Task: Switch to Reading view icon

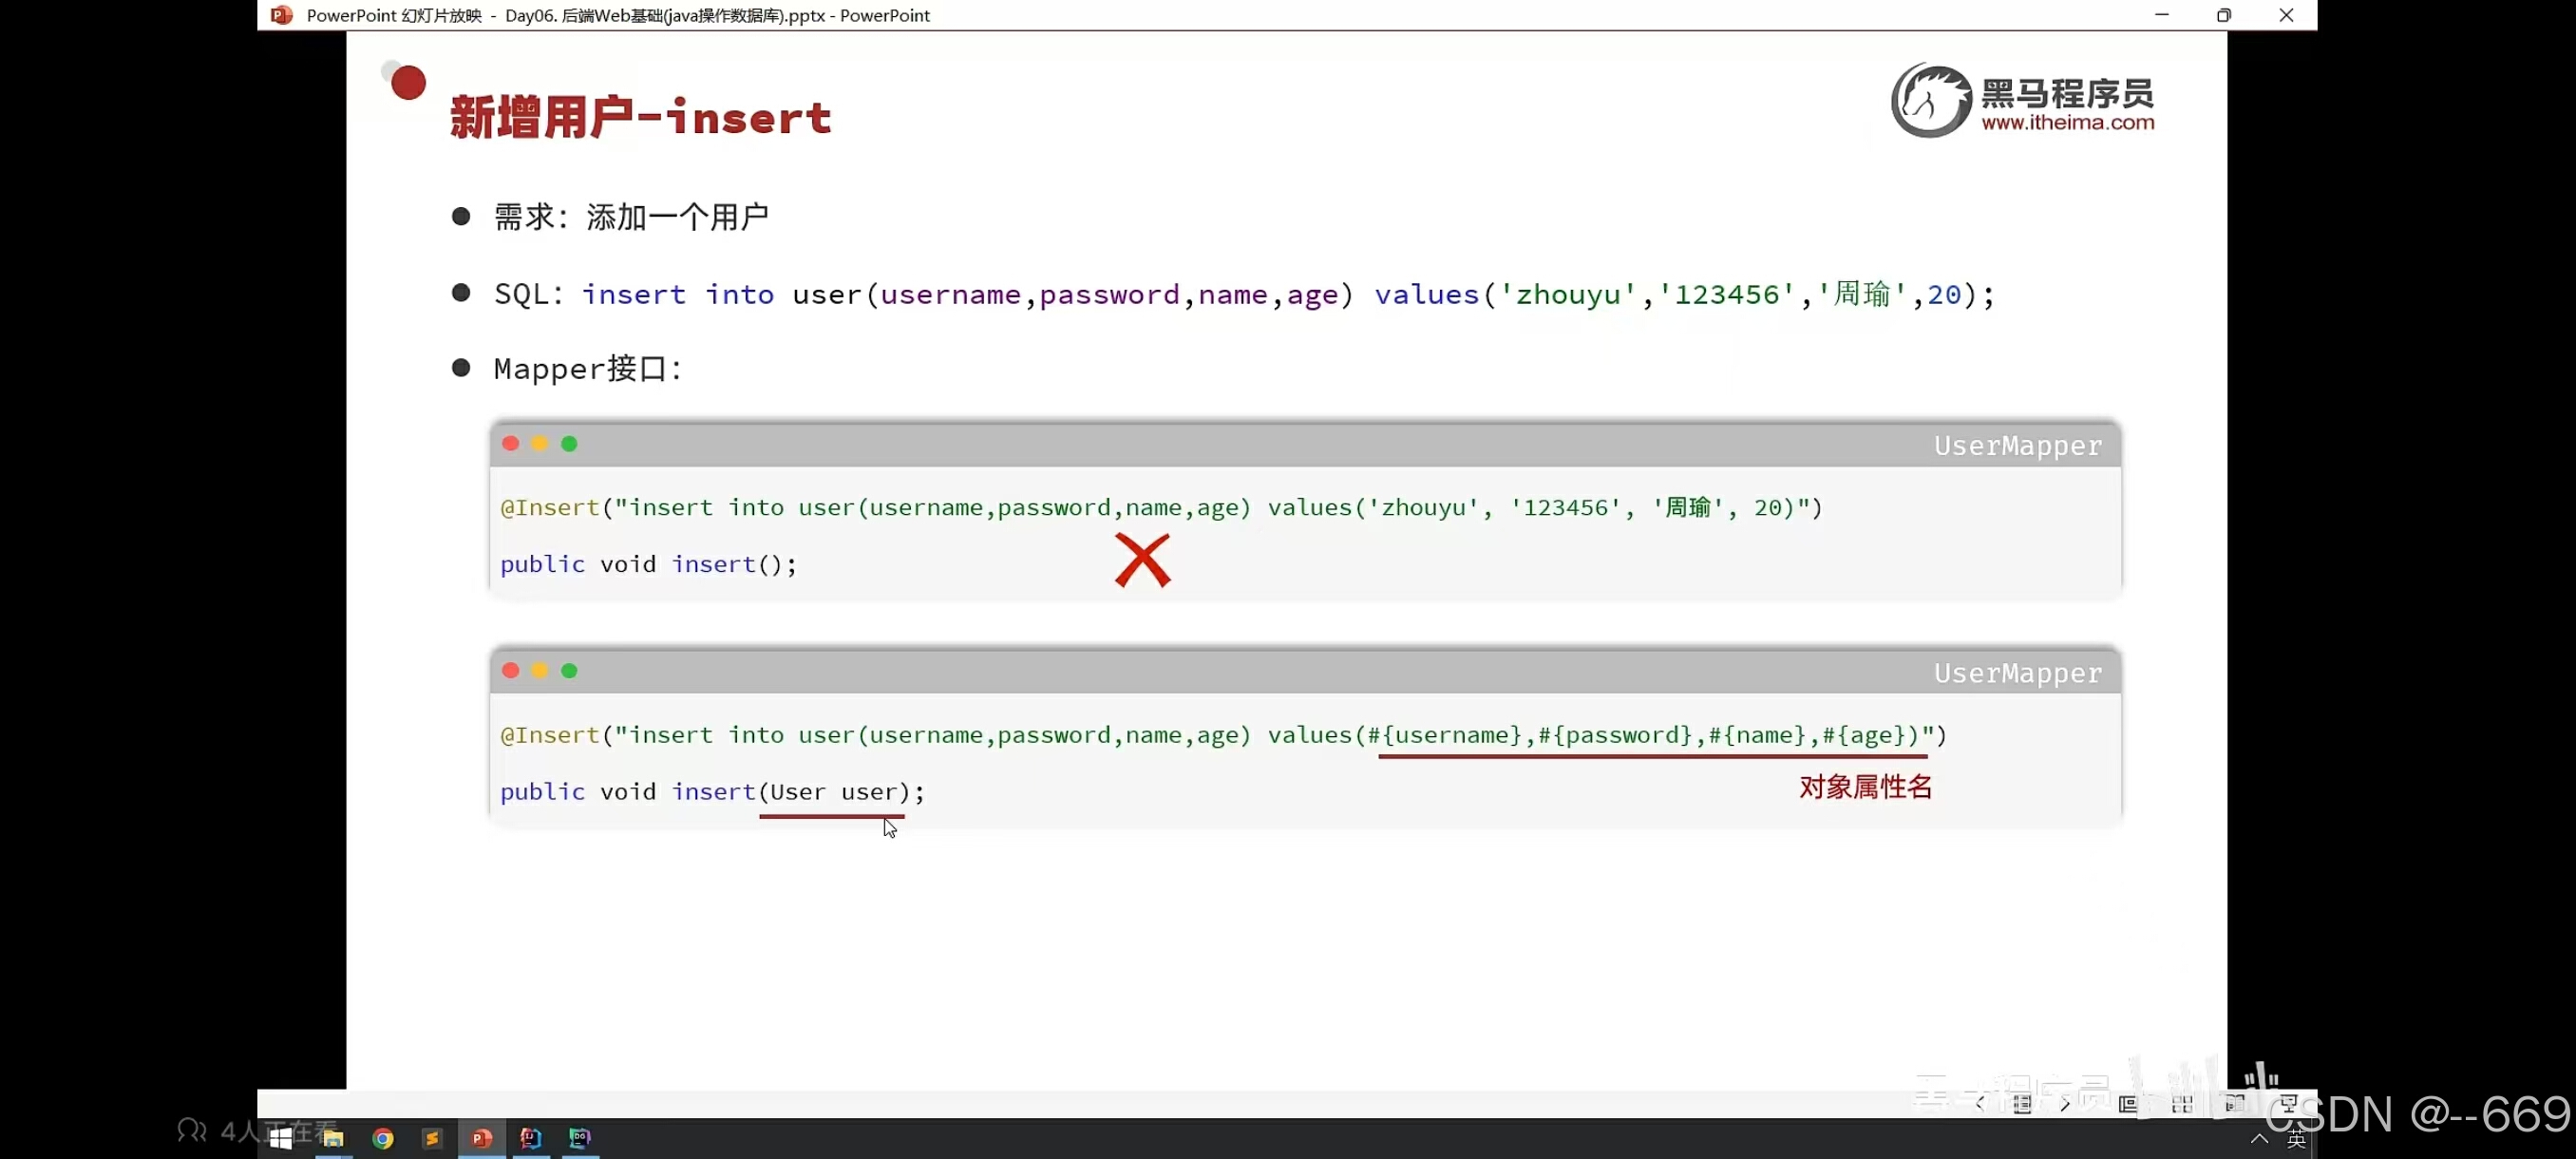Action: (x=2235, y=1104)
